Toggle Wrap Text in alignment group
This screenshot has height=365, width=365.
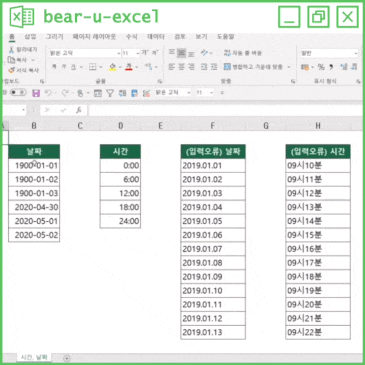coord(243,53)
